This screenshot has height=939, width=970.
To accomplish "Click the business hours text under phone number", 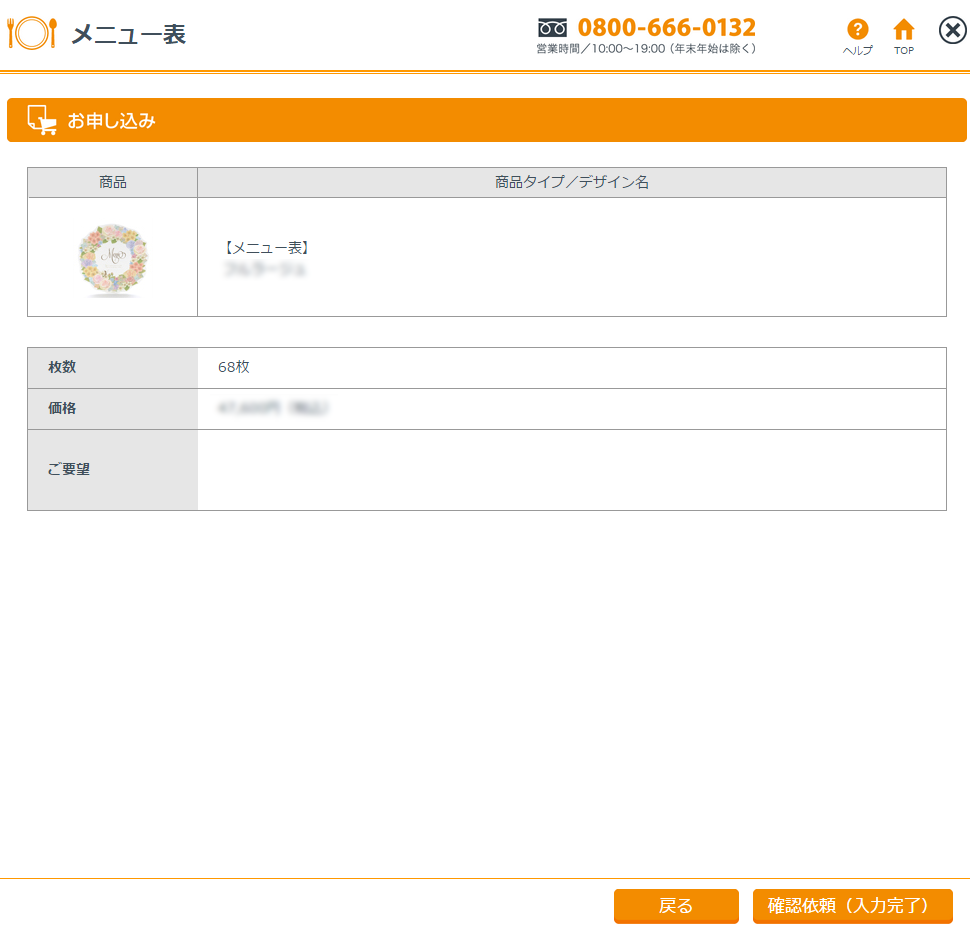I will (646, 48).
